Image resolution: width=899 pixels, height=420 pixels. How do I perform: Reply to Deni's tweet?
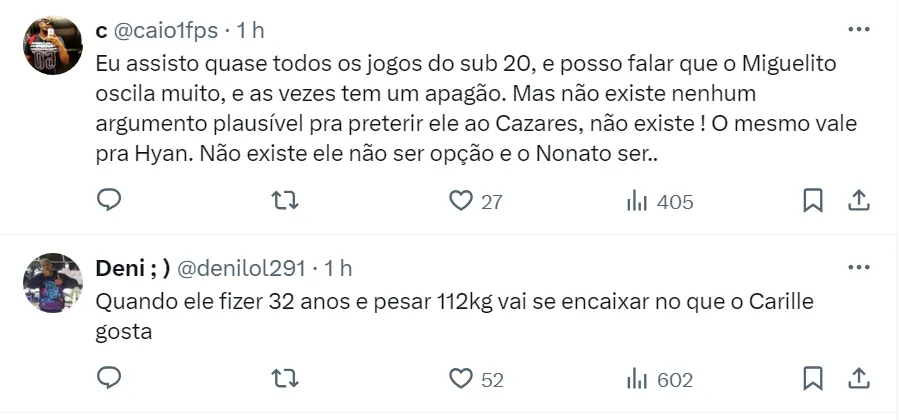click(x=109, y=379)
